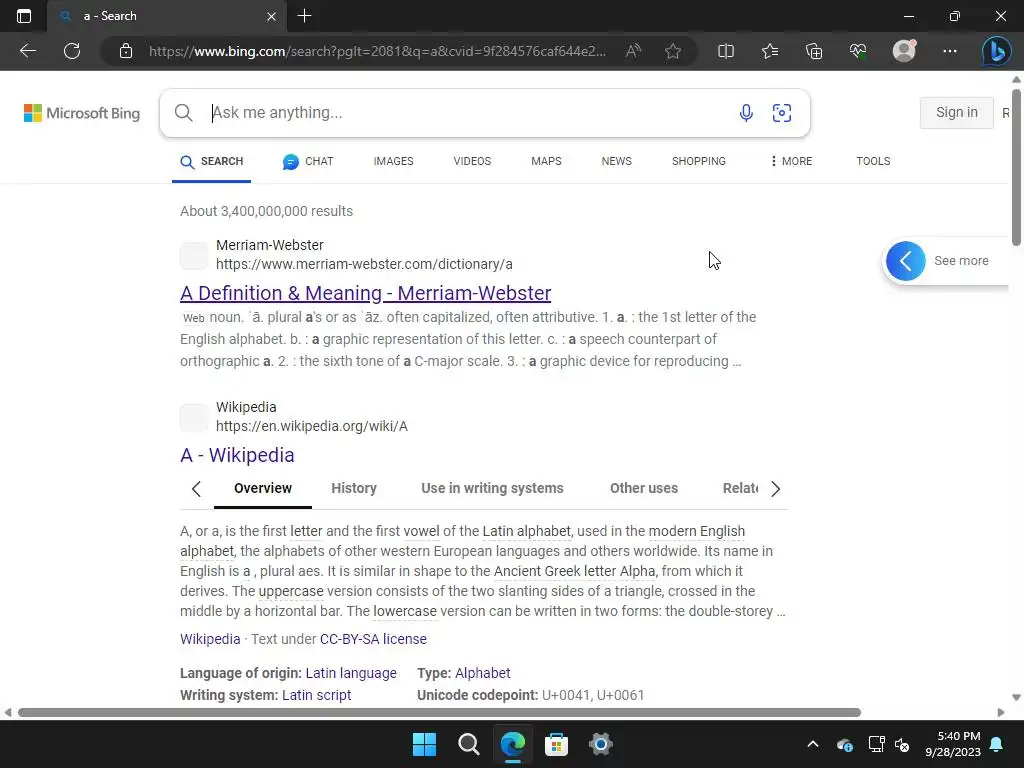Open taskbar Search
This screenshot has height=768, width=1024.
pyautogui.click(x=468, y=744)
